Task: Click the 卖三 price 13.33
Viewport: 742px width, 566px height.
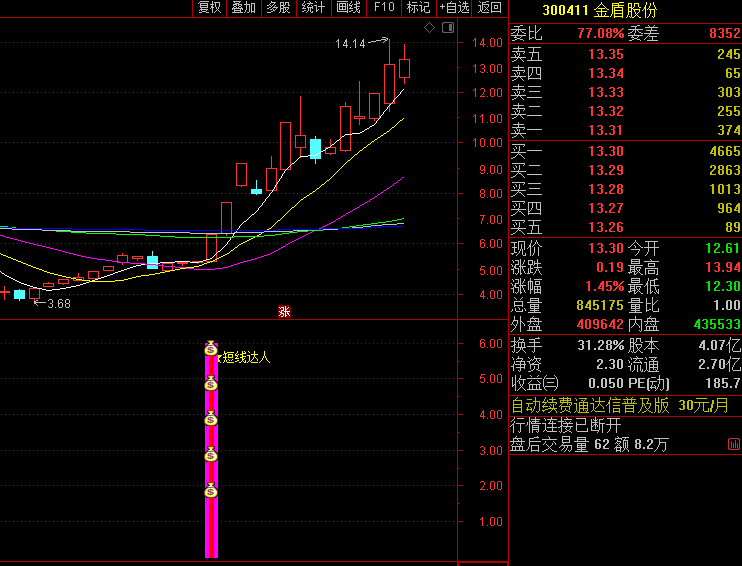Action: click(x=606, y=92)
